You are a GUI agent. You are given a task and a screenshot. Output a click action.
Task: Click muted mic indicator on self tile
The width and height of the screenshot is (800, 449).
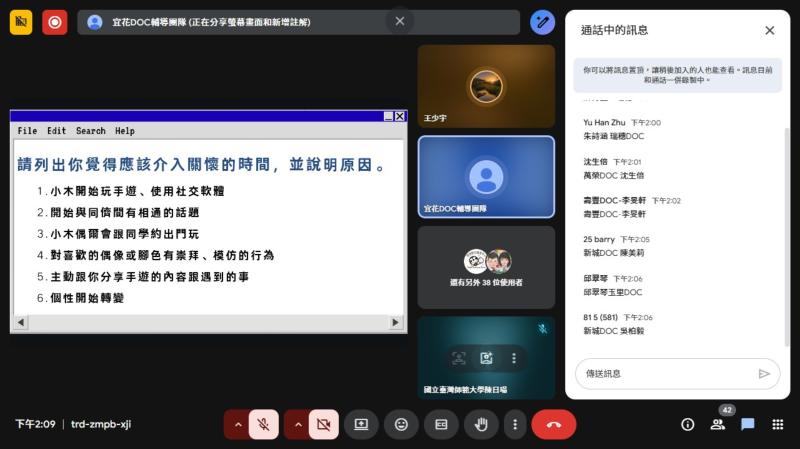543,329
